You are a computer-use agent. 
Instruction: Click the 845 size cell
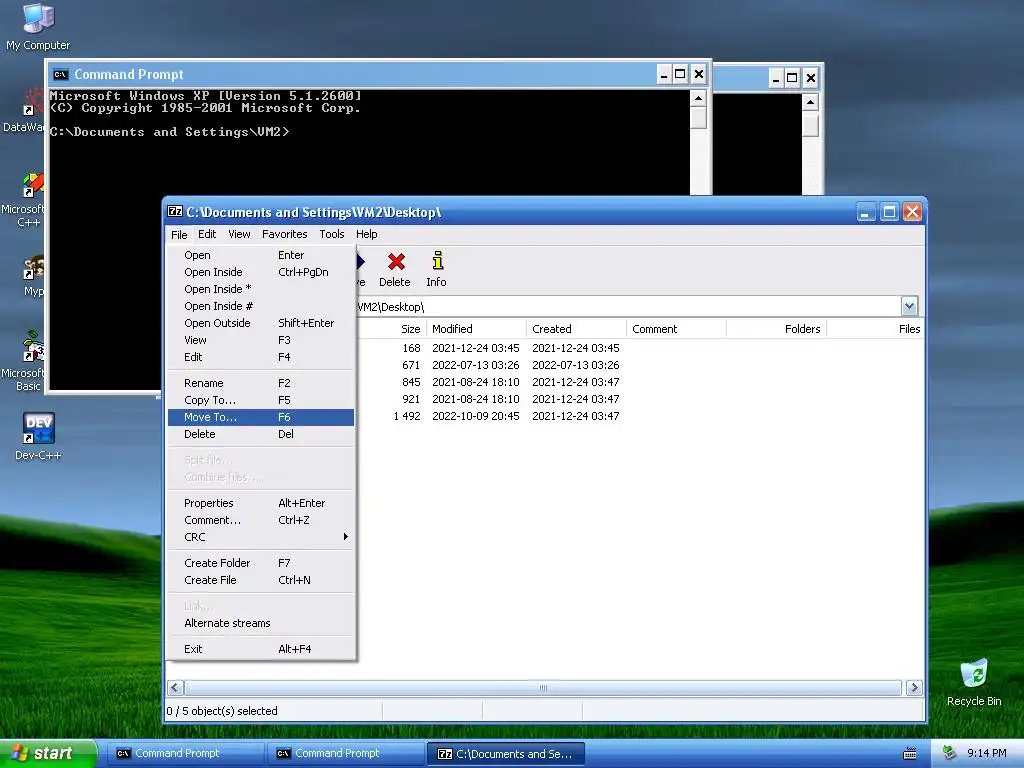pos(411,382)
